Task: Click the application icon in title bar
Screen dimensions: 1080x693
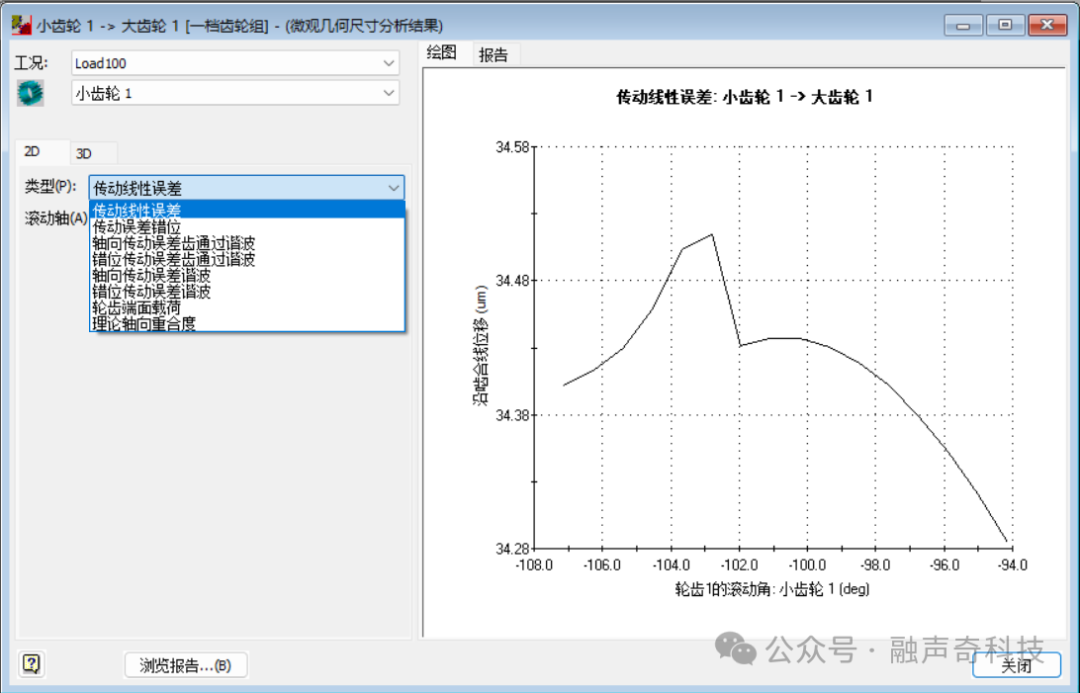Action: tap(21, 25)
